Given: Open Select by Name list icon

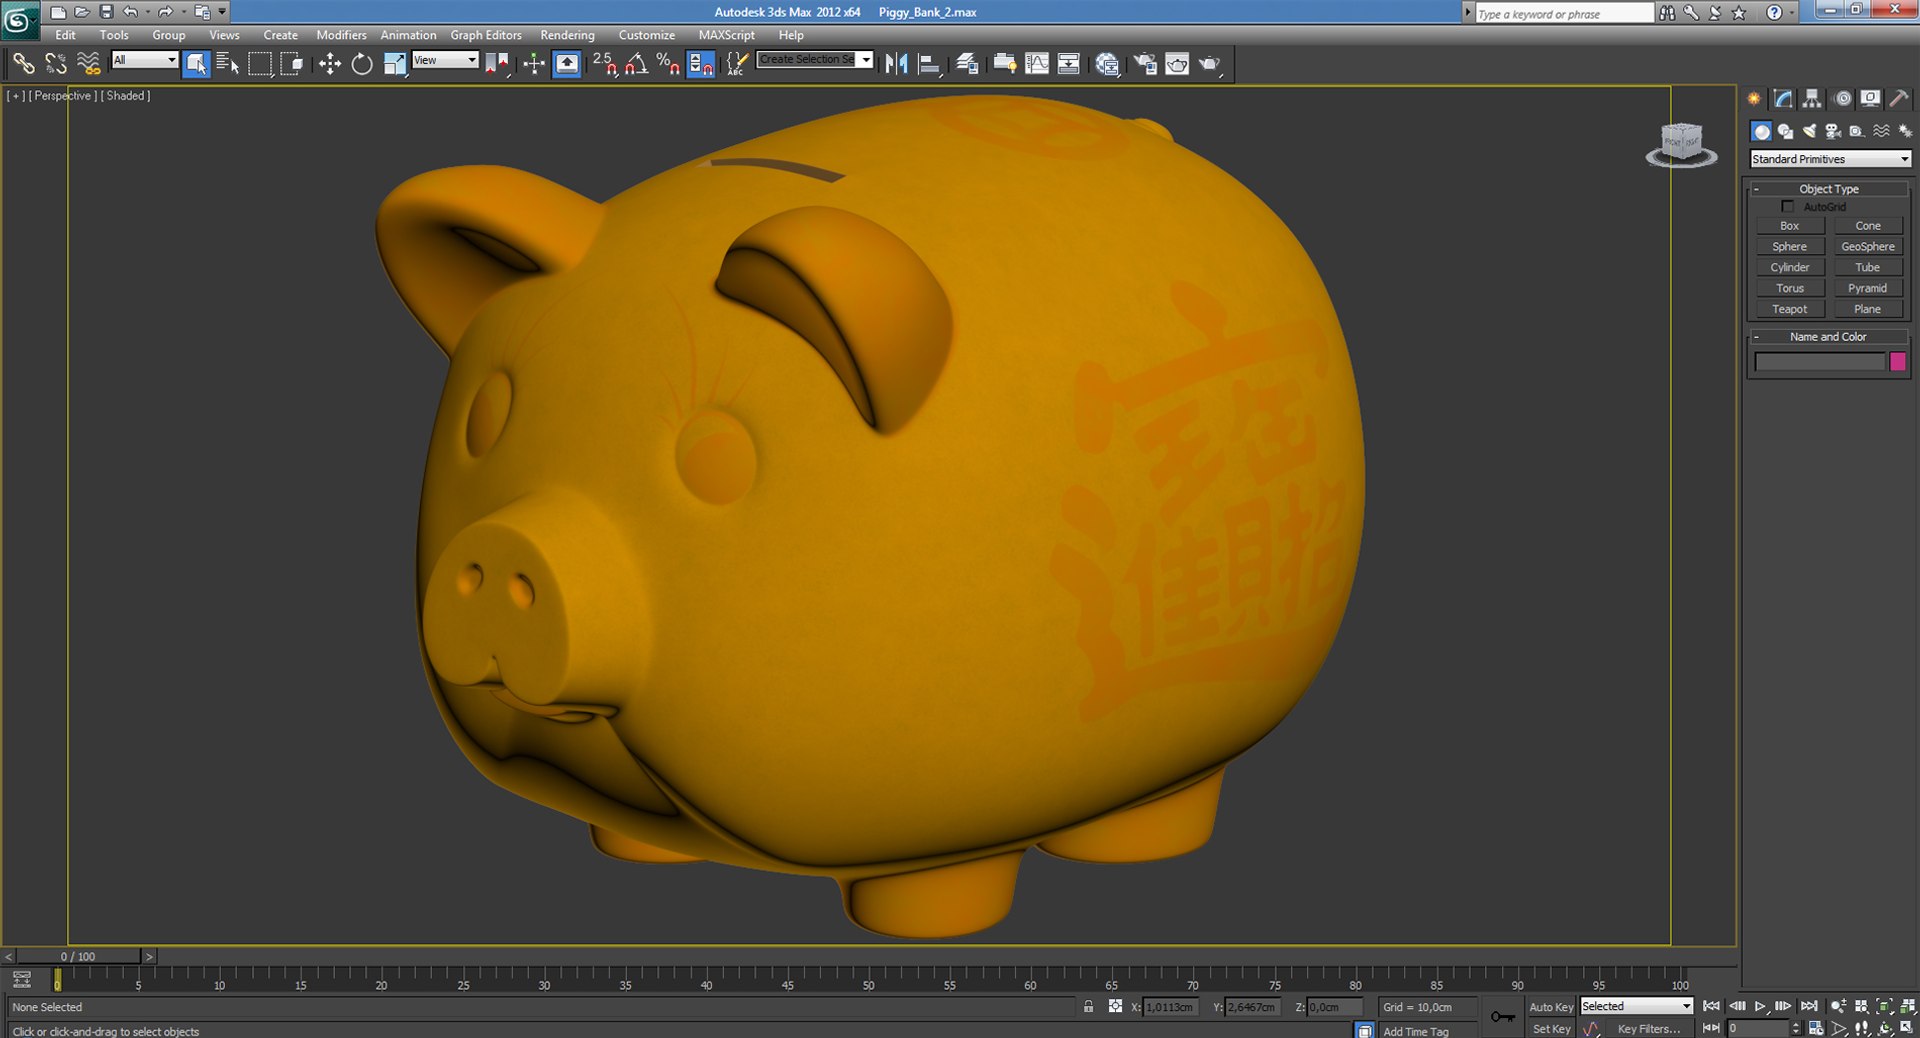Looking at the screenshot, I should tap(228, 64).
